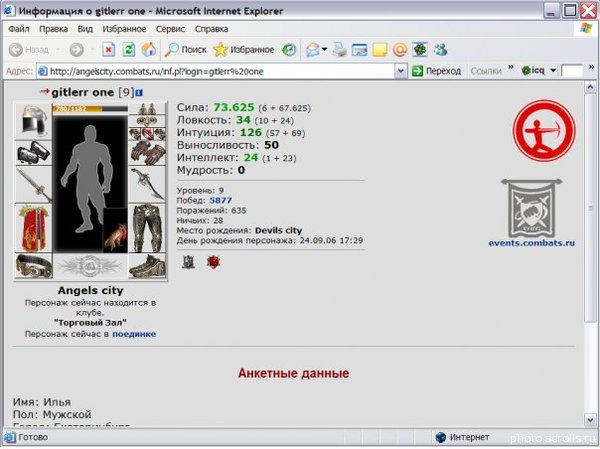This screenshot has height=449, width=600.
Task: Click the character health bar
Action: (90, 109)
